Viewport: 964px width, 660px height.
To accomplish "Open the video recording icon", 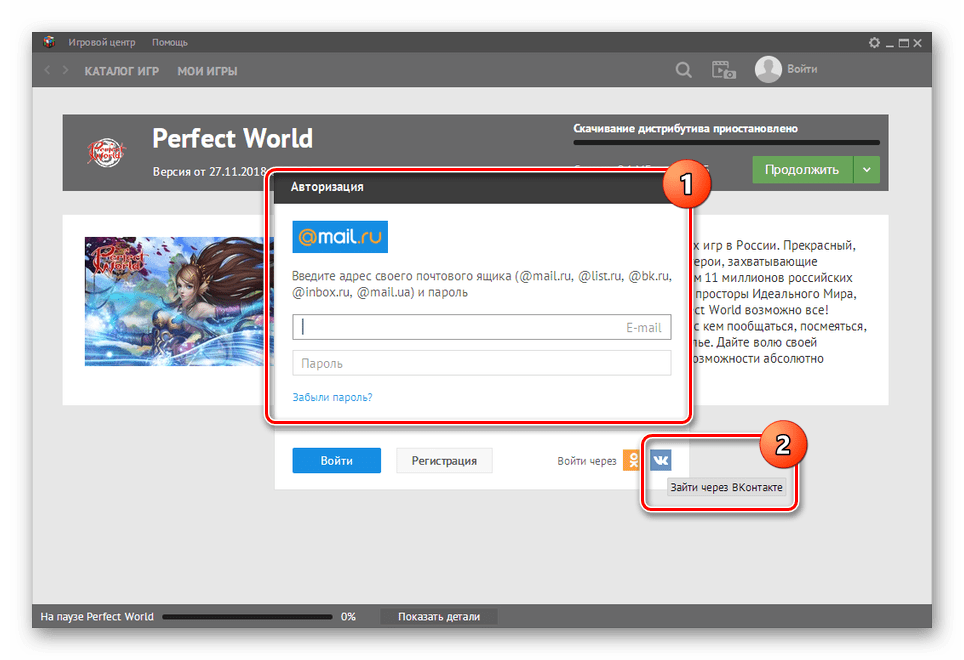I will pyautogui.click(x=724, y=70).
